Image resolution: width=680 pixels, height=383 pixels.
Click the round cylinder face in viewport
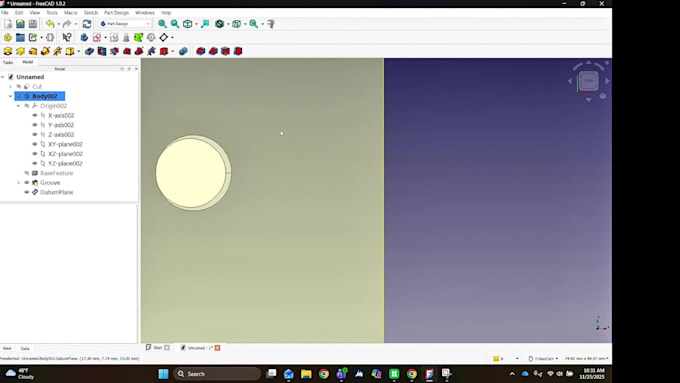[191, 173]
